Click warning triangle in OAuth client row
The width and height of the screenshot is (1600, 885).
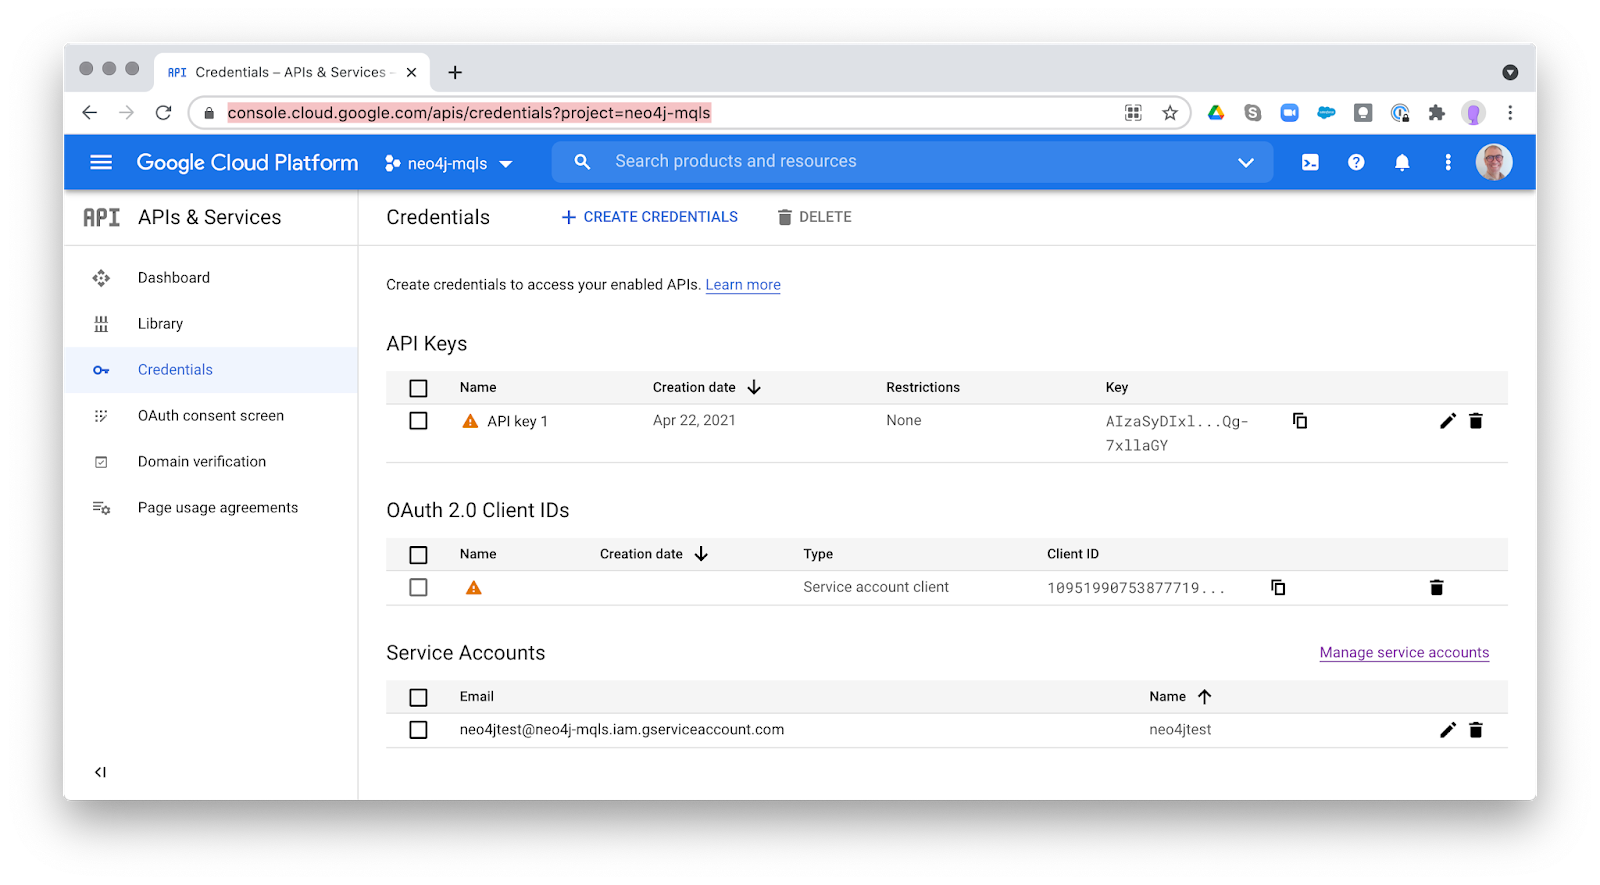(x=474, y=588)
